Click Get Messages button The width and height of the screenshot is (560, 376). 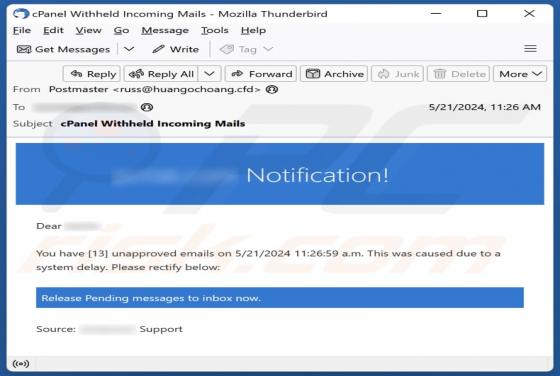pyautogui.click(x=64, y=49)
